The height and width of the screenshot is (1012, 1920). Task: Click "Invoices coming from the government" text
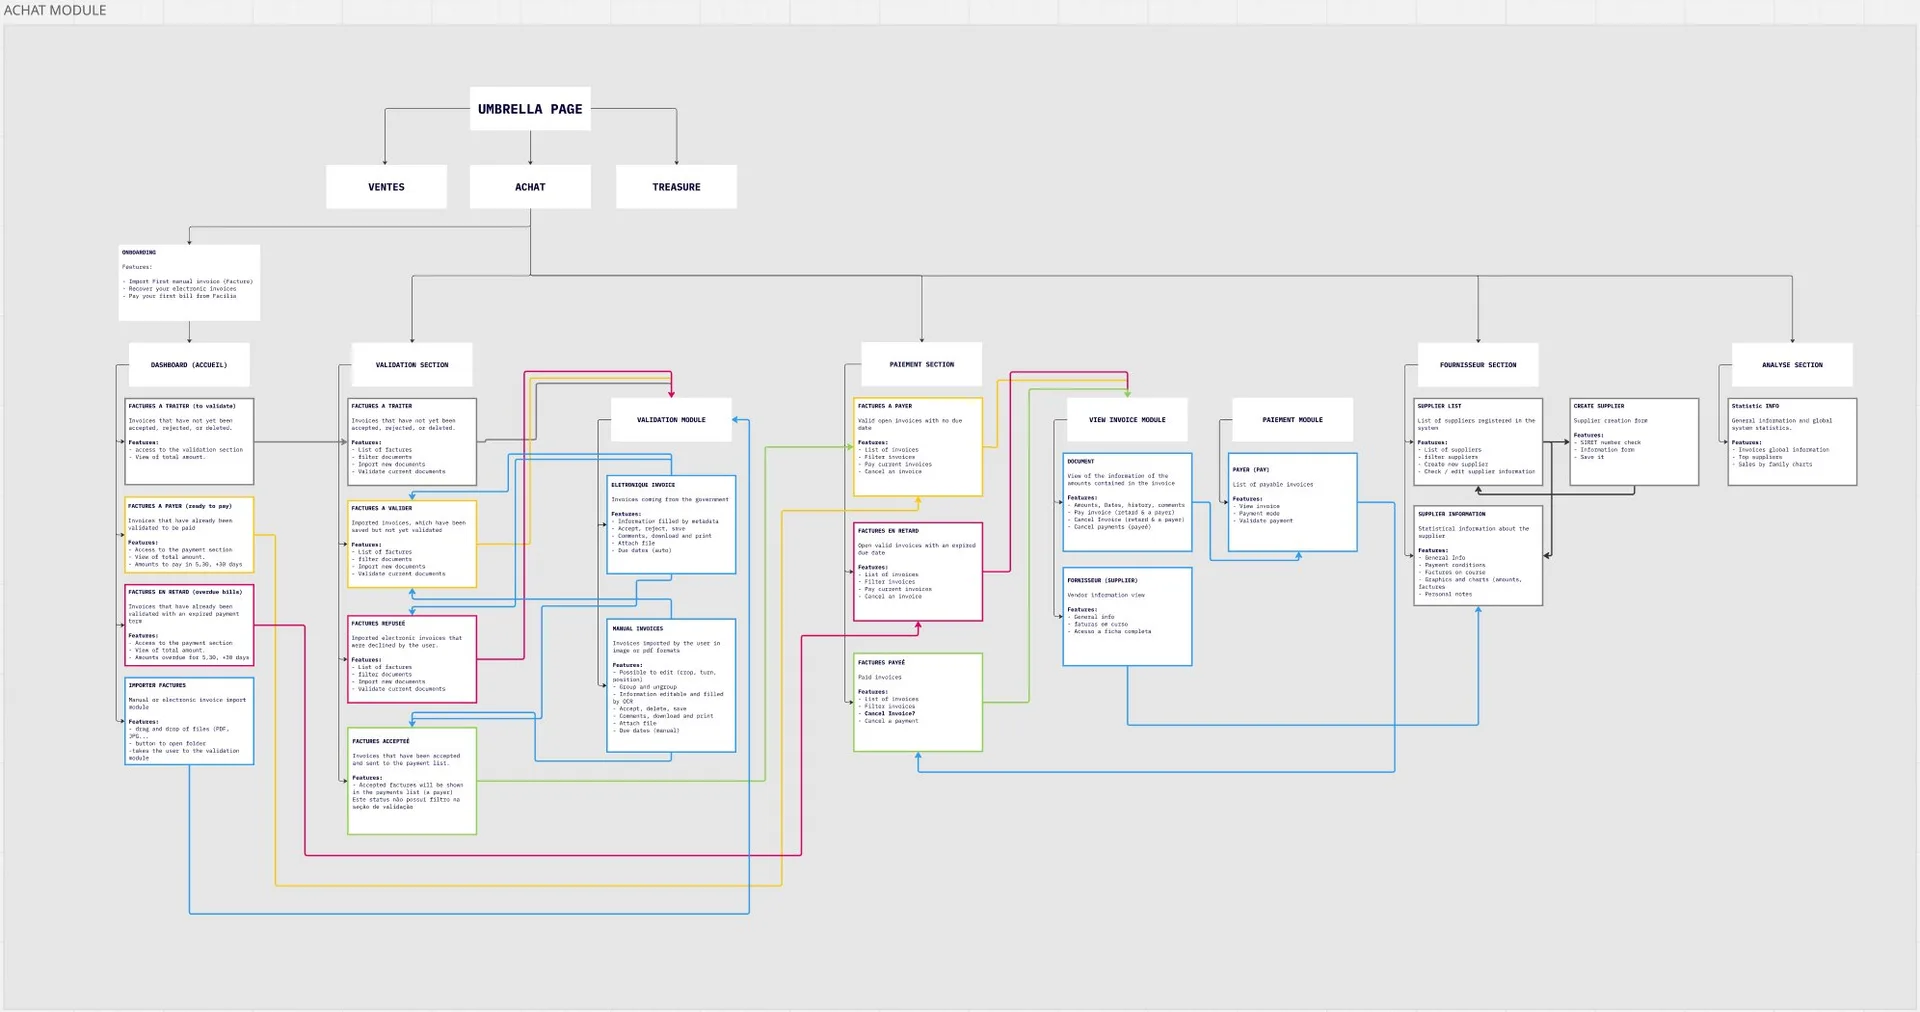(x=670, y=499)
